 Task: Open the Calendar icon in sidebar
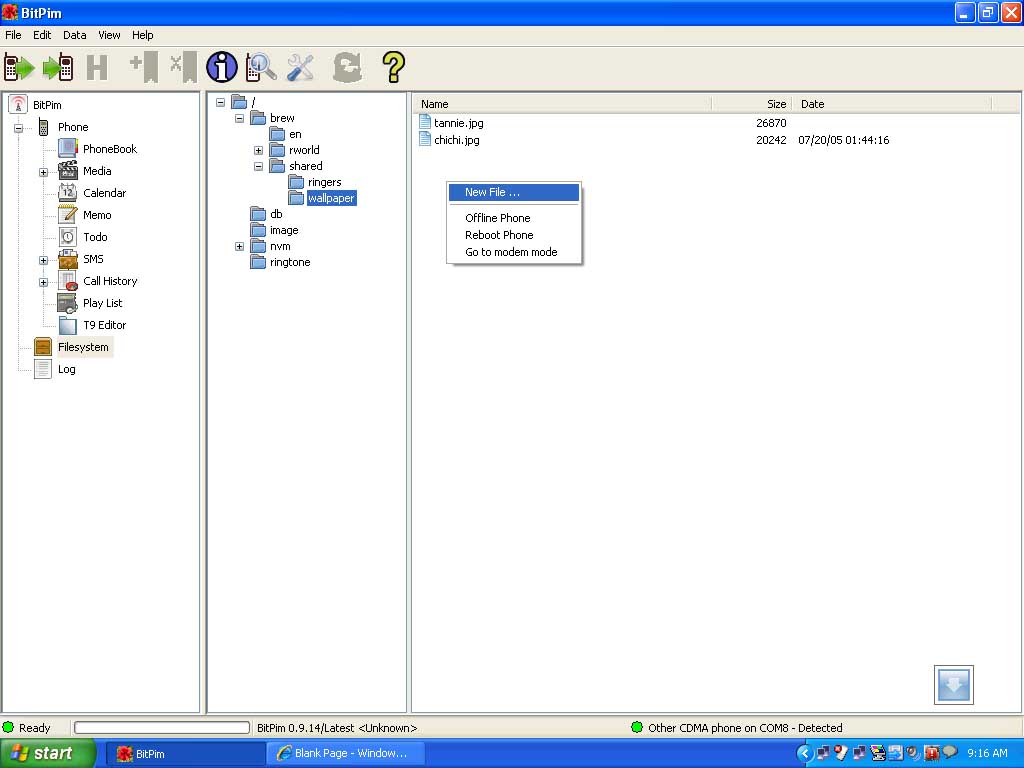coord(68,193)
